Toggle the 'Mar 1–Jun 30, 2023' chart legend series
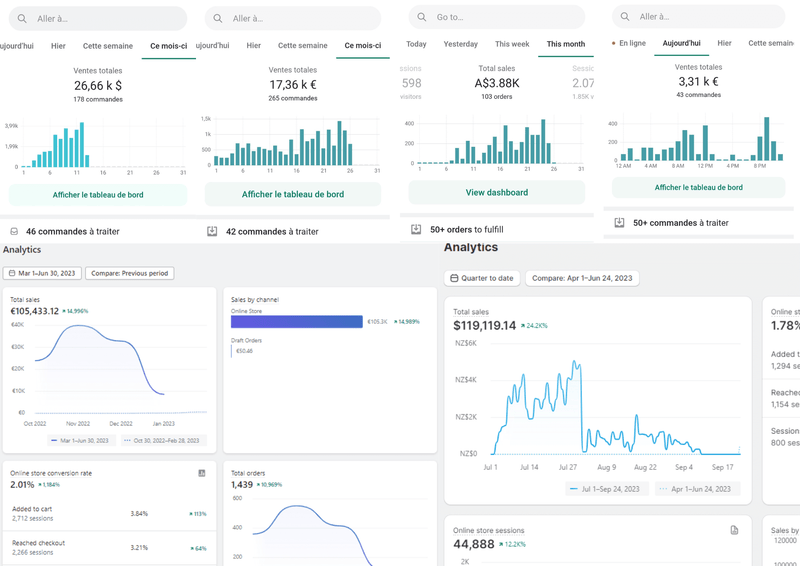This screenshot has width=800, height=566. click(81, 440)
